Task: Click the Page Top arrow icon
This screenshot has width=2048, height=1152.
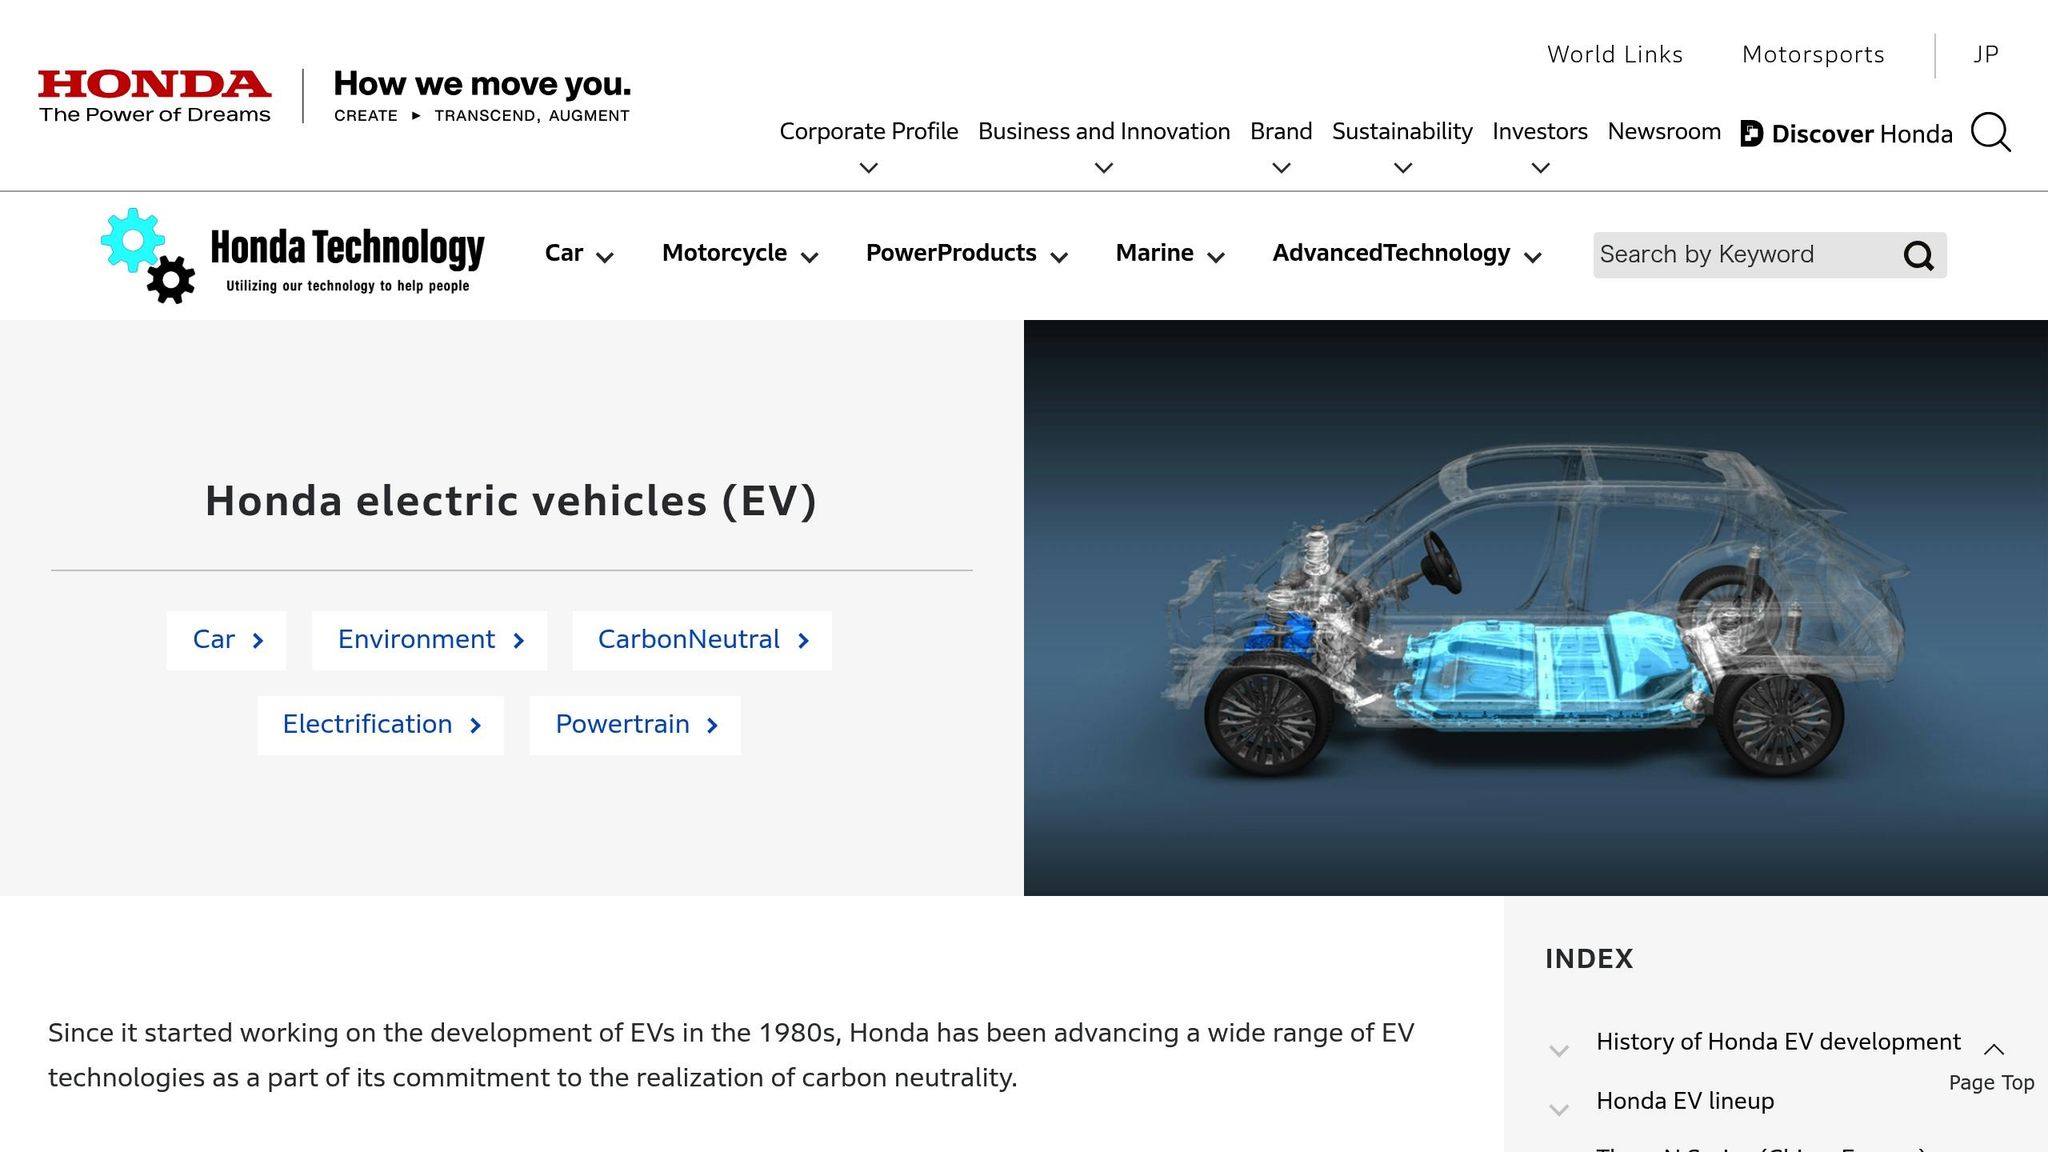Action: coord(1993,1049)
